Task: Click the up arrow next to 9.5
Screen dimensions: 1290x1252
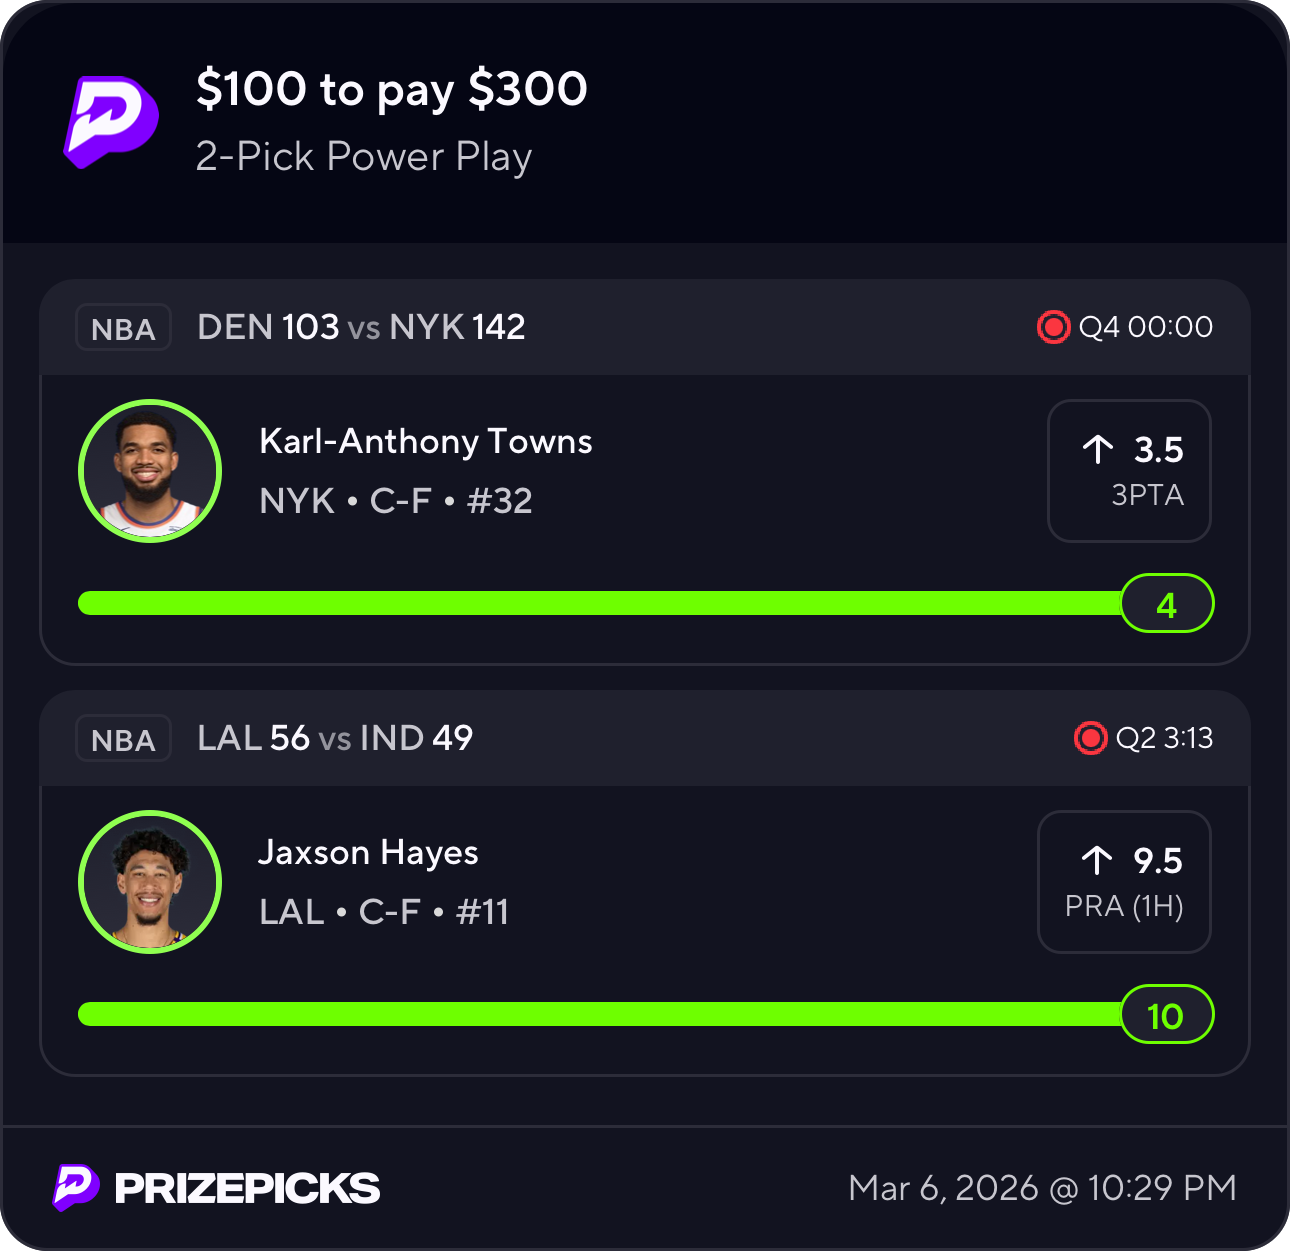Action: tap(1097, 860)
